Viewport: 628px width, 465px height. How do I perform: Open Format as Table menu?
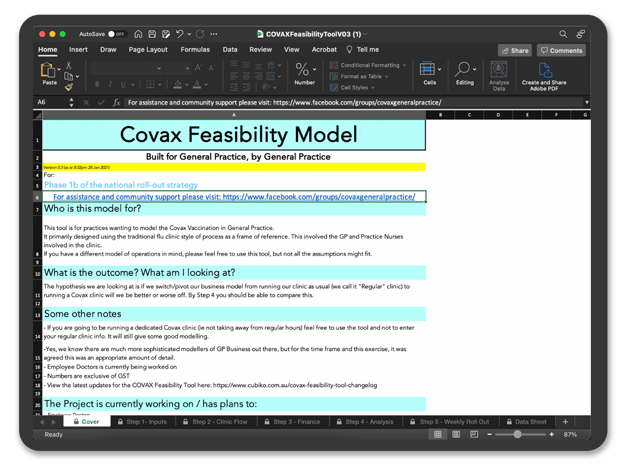tap(358, 76)
